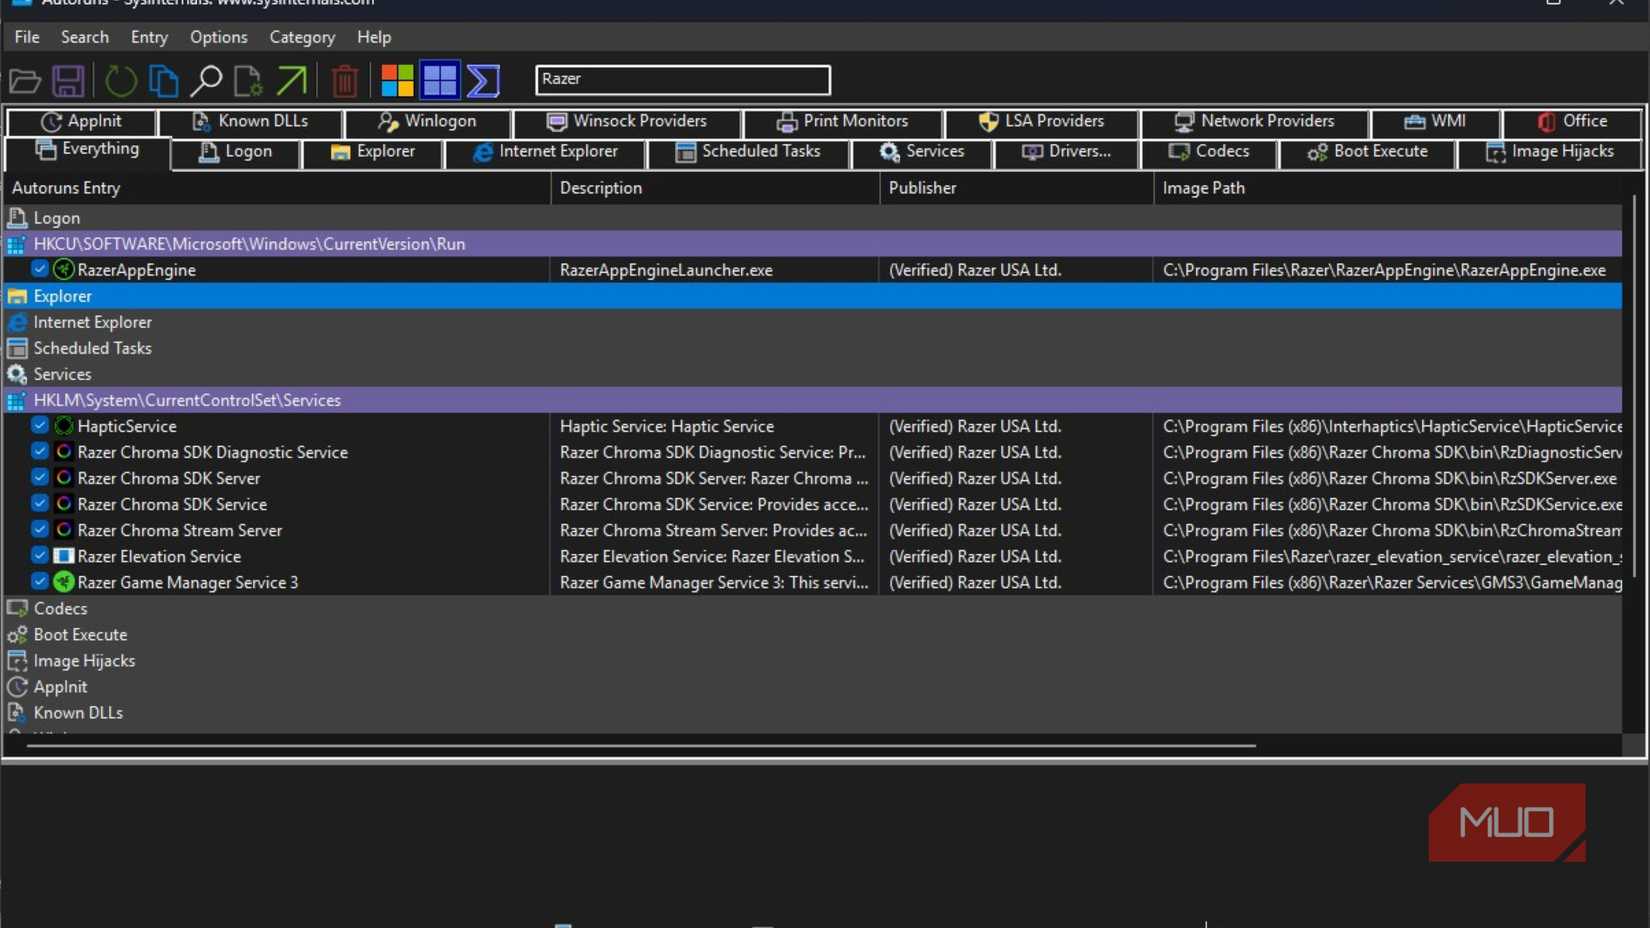1650x928 pixels.
Task: Click the Open folder toolbar icon
Action: pyautogui.click(x=25, y=81)
